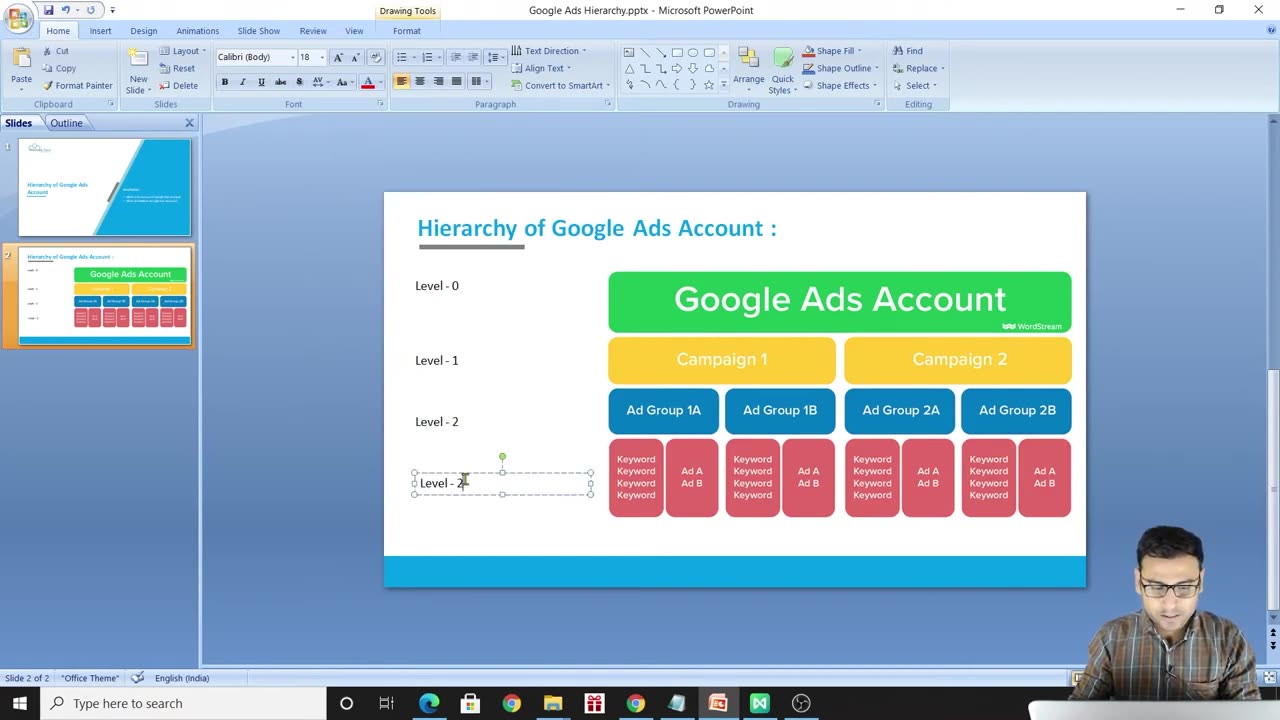Screen dimensions: 1280x720
Task: Pick the 5-point Star shape
Action: pos(709,85)
